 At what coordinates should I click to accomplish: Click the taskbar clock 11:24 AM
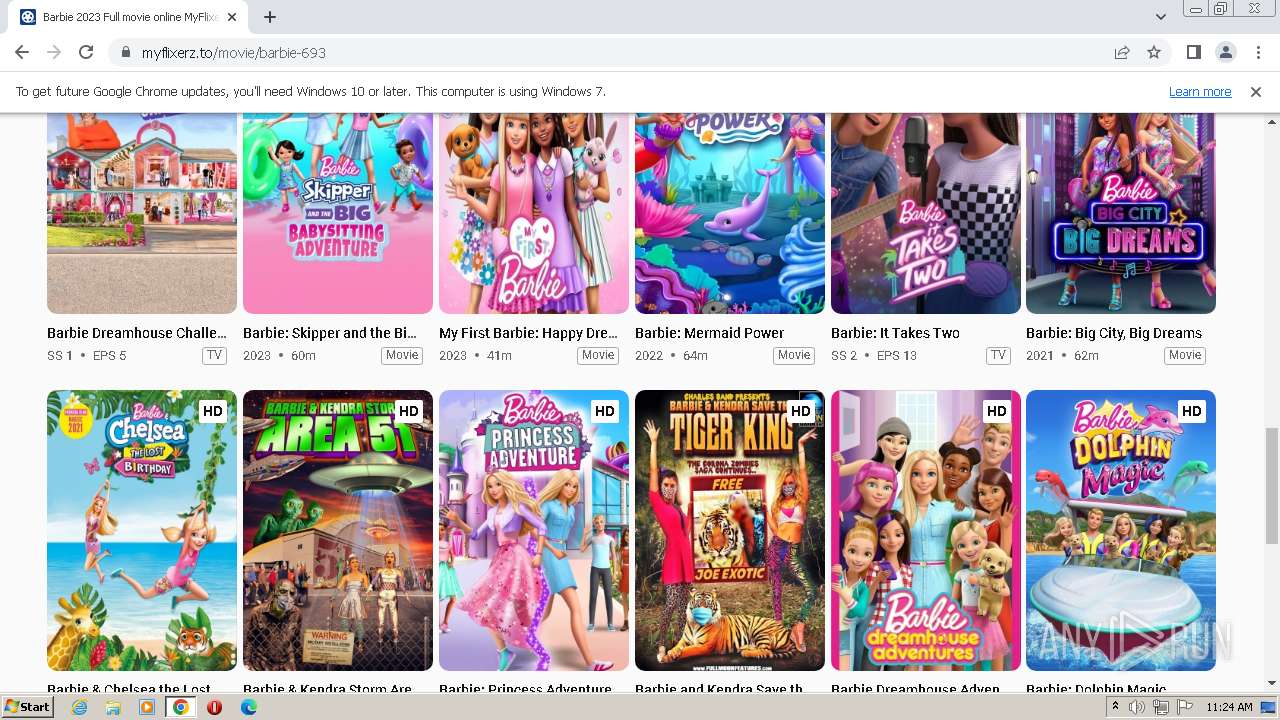(x=1229, y=707)
